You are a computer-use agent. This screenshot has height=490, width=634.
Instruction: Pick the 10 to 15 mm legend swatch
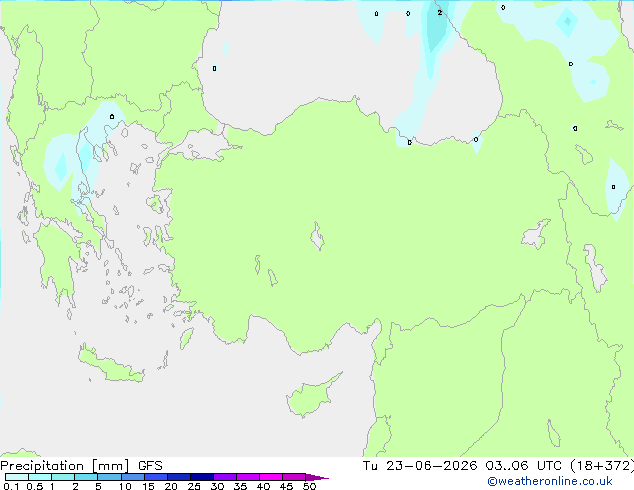132,477
